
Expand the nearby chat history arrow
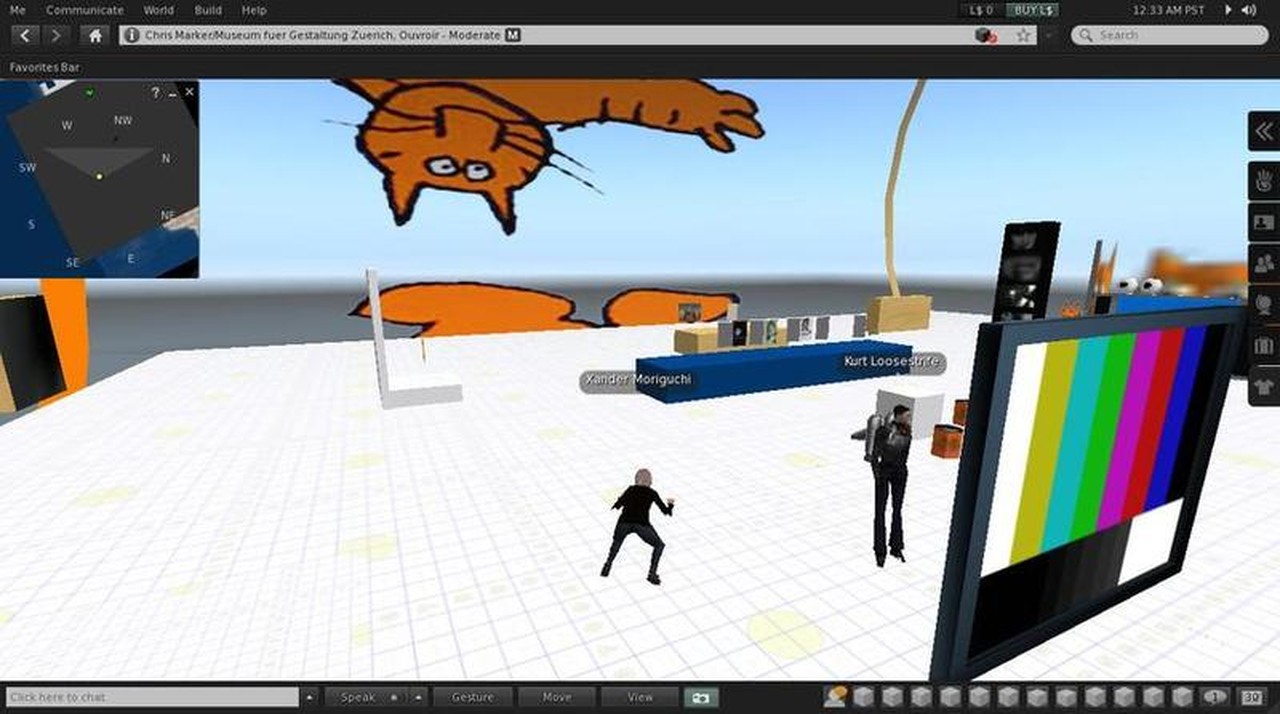309,697
